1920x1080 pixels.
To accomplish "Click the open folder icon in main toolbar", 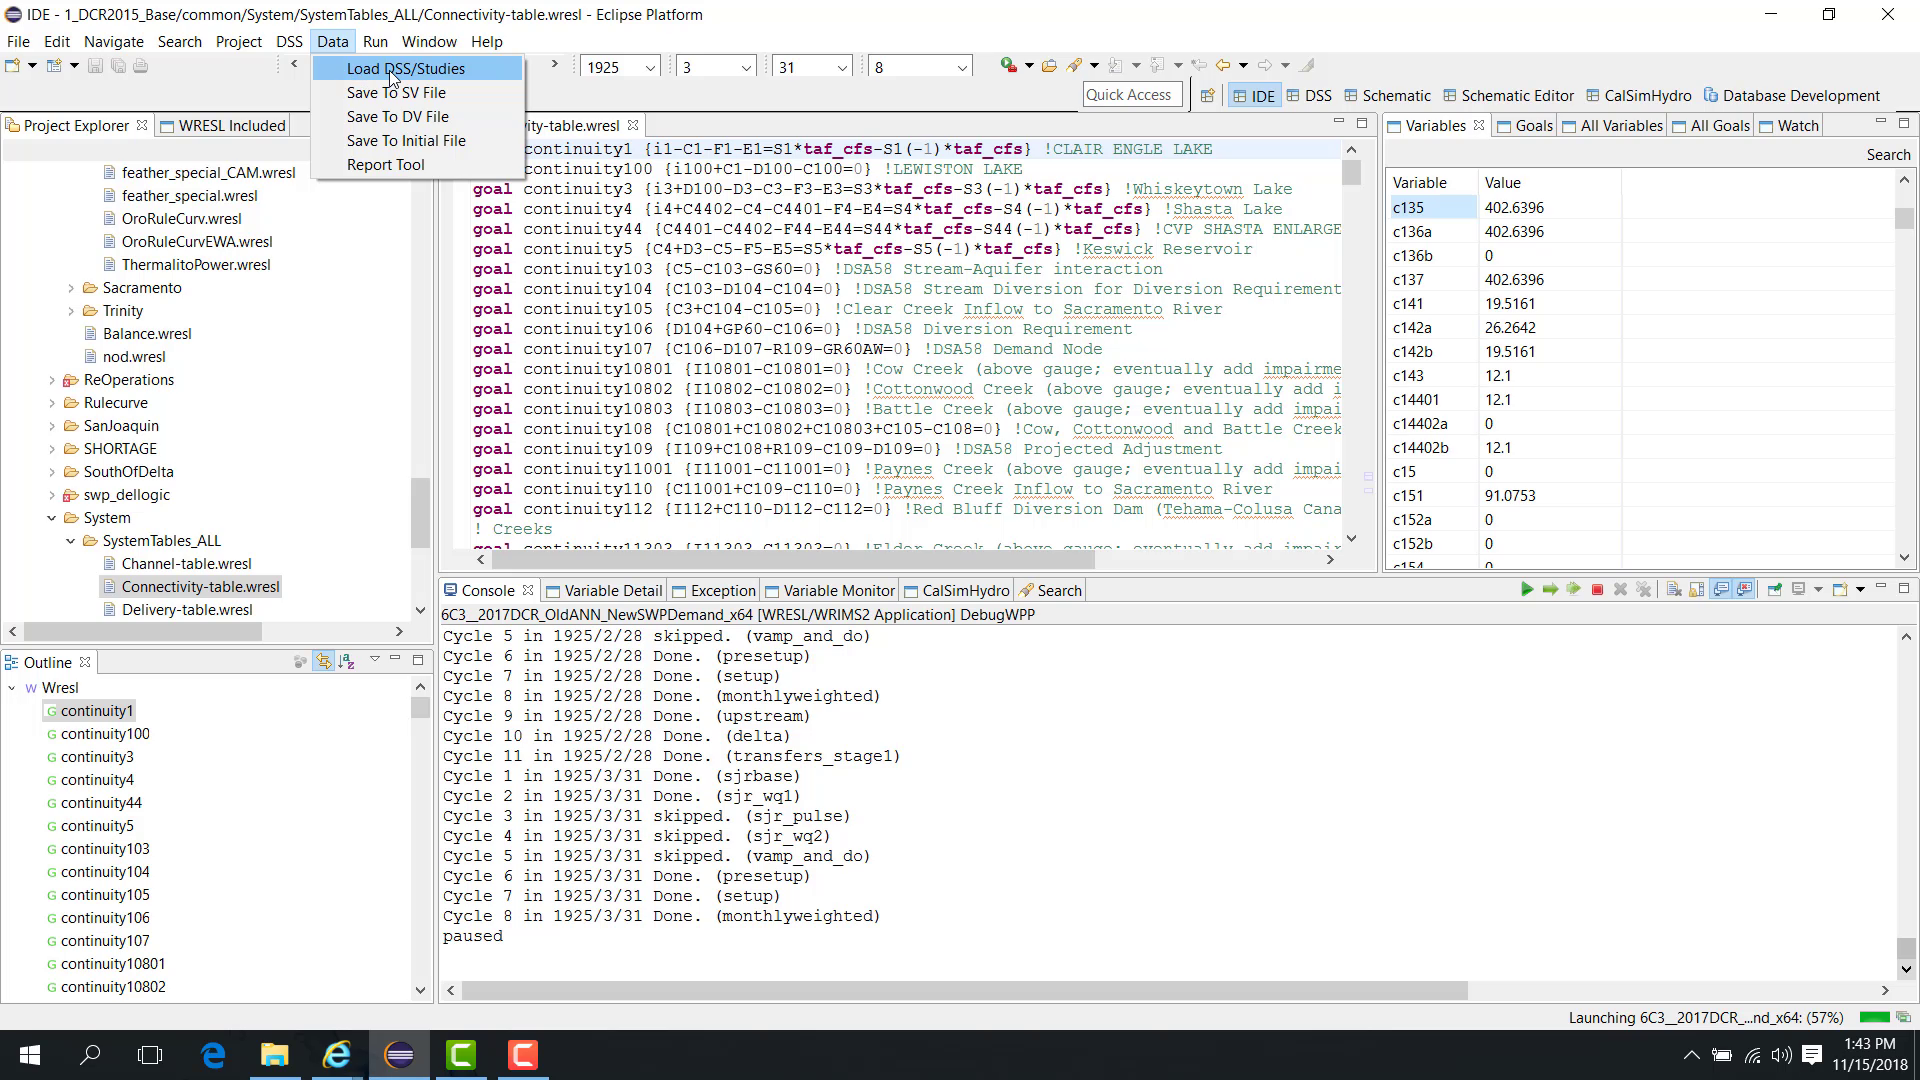I will [1049, 66].
